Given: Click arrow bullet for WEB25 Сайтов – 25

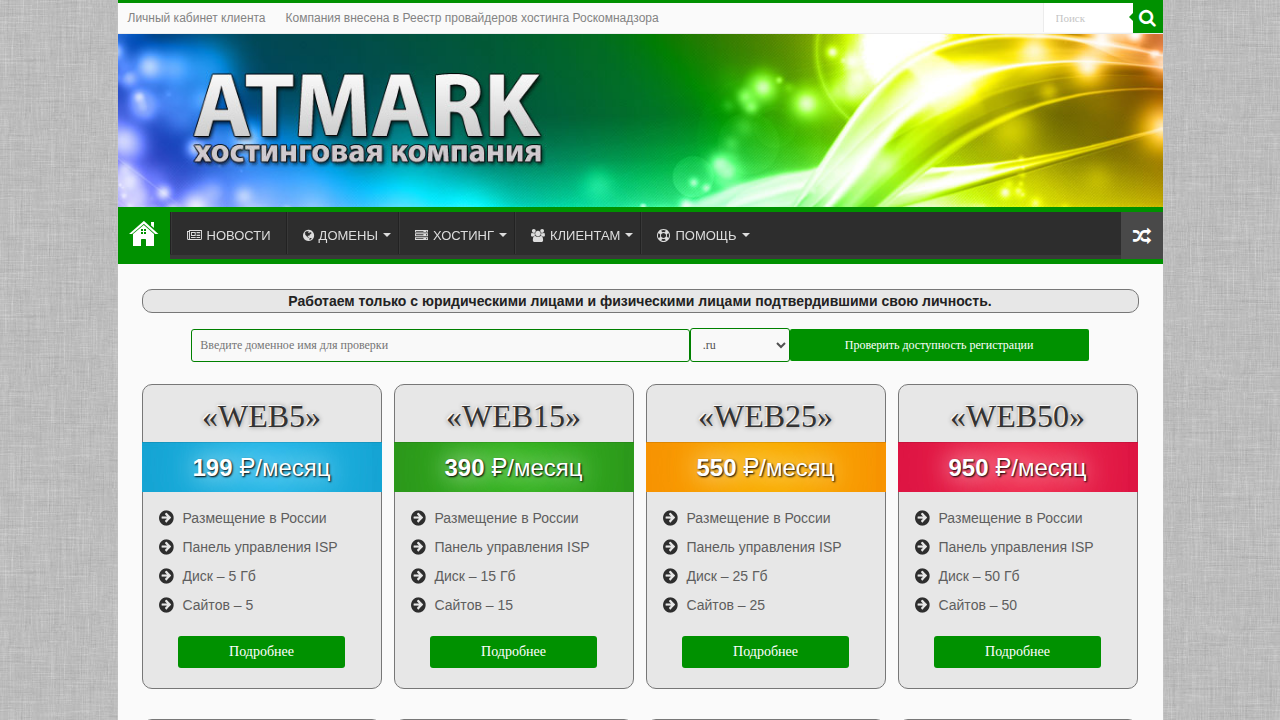Looking at the screenshot, I should tap(670, 605).
